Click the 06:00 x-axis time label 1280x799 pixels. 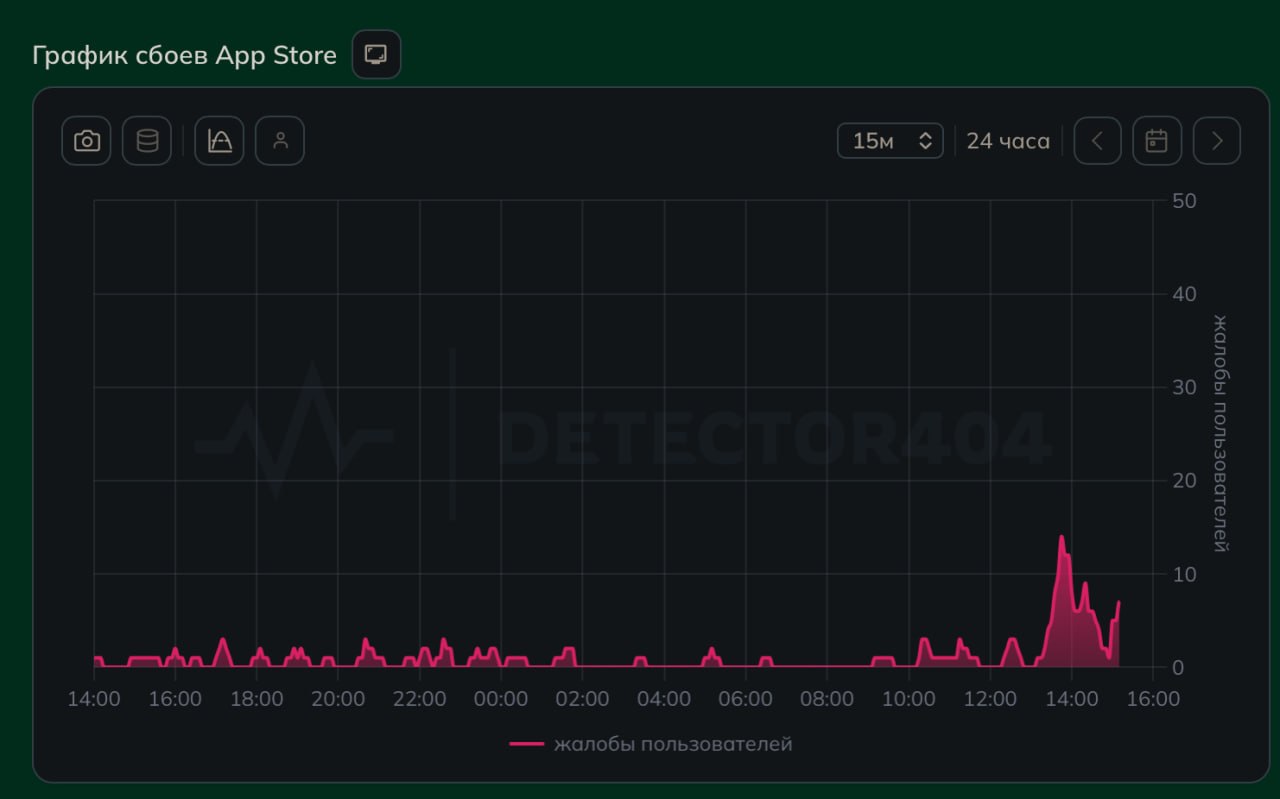[x=745, y=698]
